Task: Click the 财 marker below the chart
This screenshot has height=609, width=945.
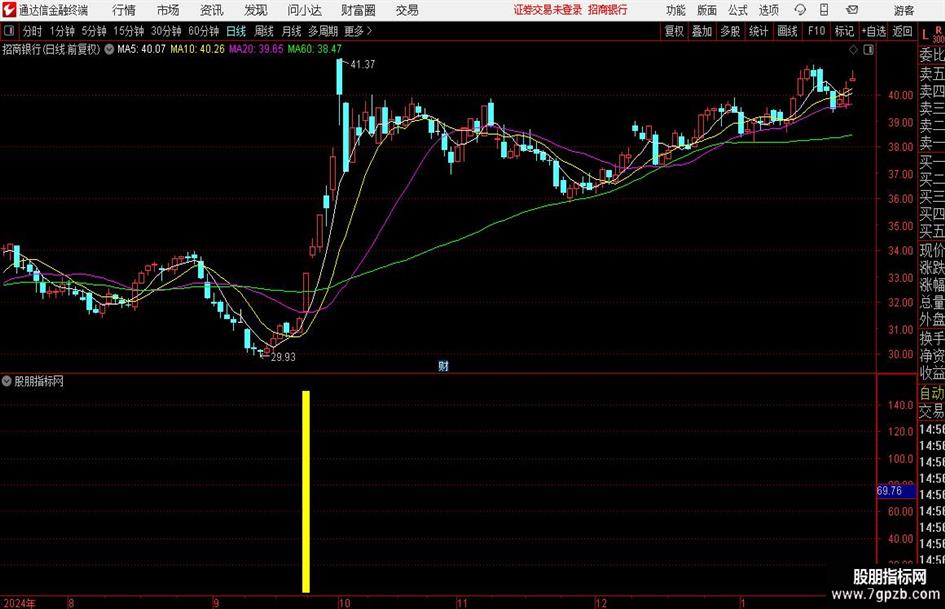Action: (443, 366)
